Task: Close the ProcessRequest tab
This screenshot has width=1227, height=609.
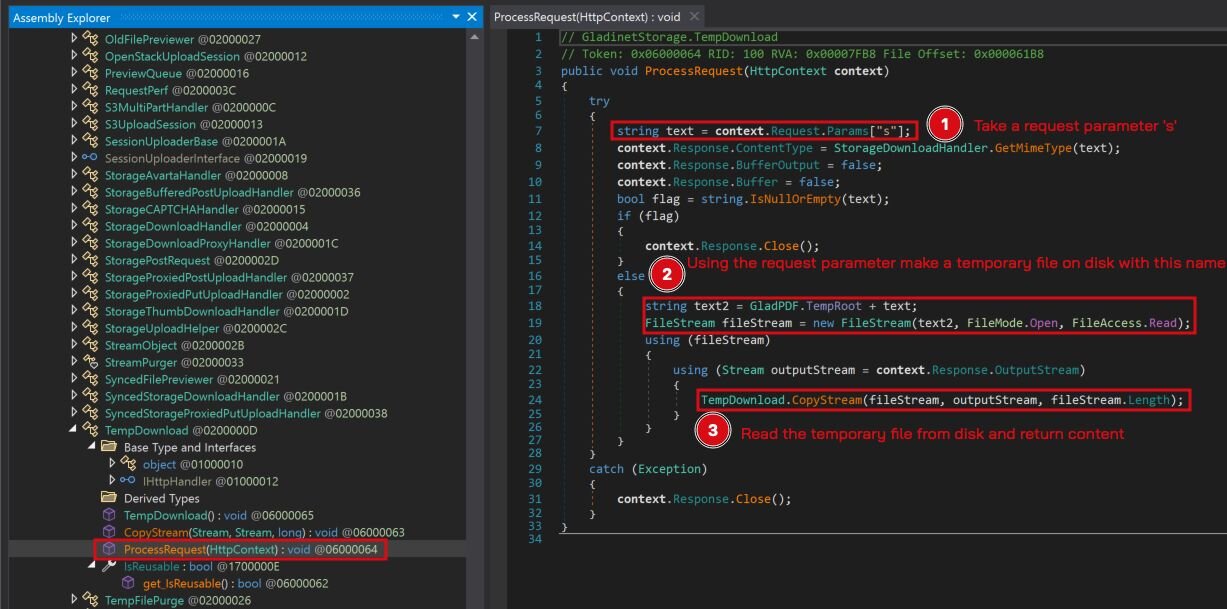Action: point(694,16)
